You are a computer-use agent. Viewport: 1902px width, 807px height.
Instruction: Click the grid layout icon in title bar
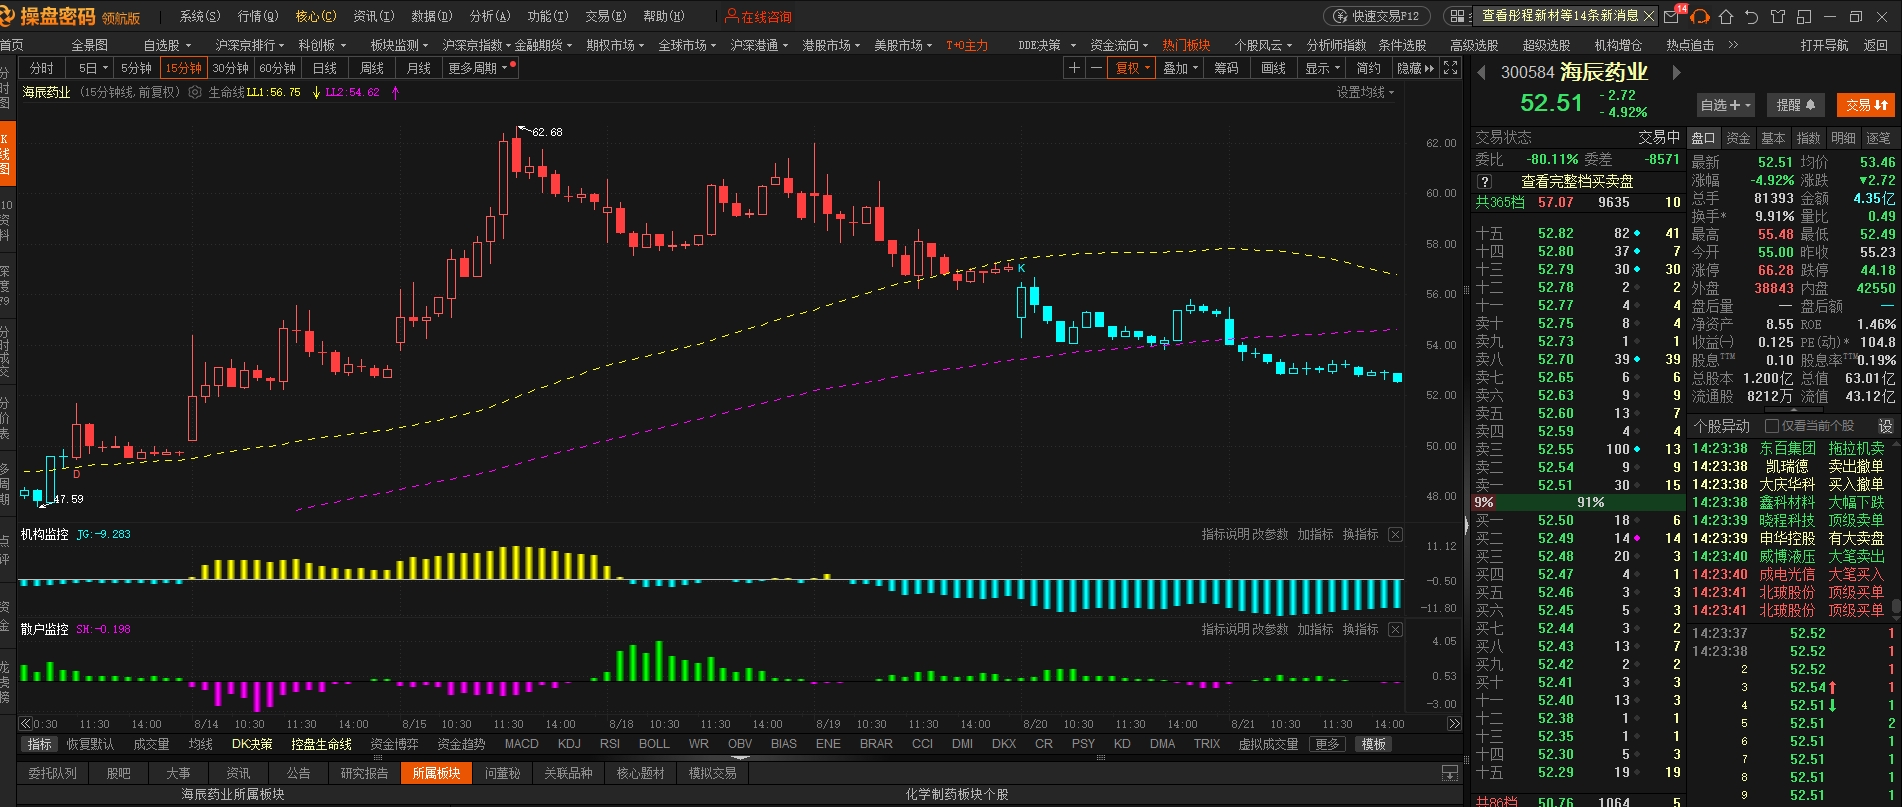(x=1457, y=16)
